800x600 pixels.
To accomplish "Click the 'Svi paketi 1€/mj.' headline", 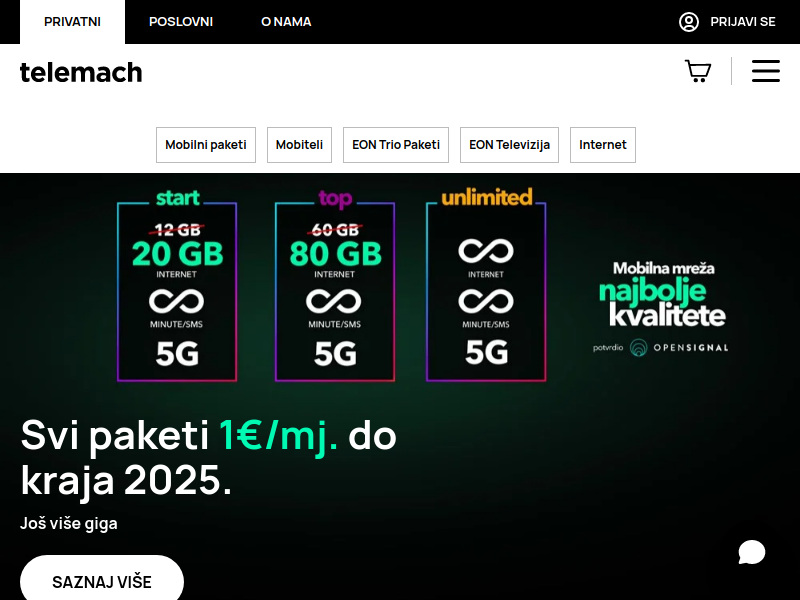I will point(208,457).
